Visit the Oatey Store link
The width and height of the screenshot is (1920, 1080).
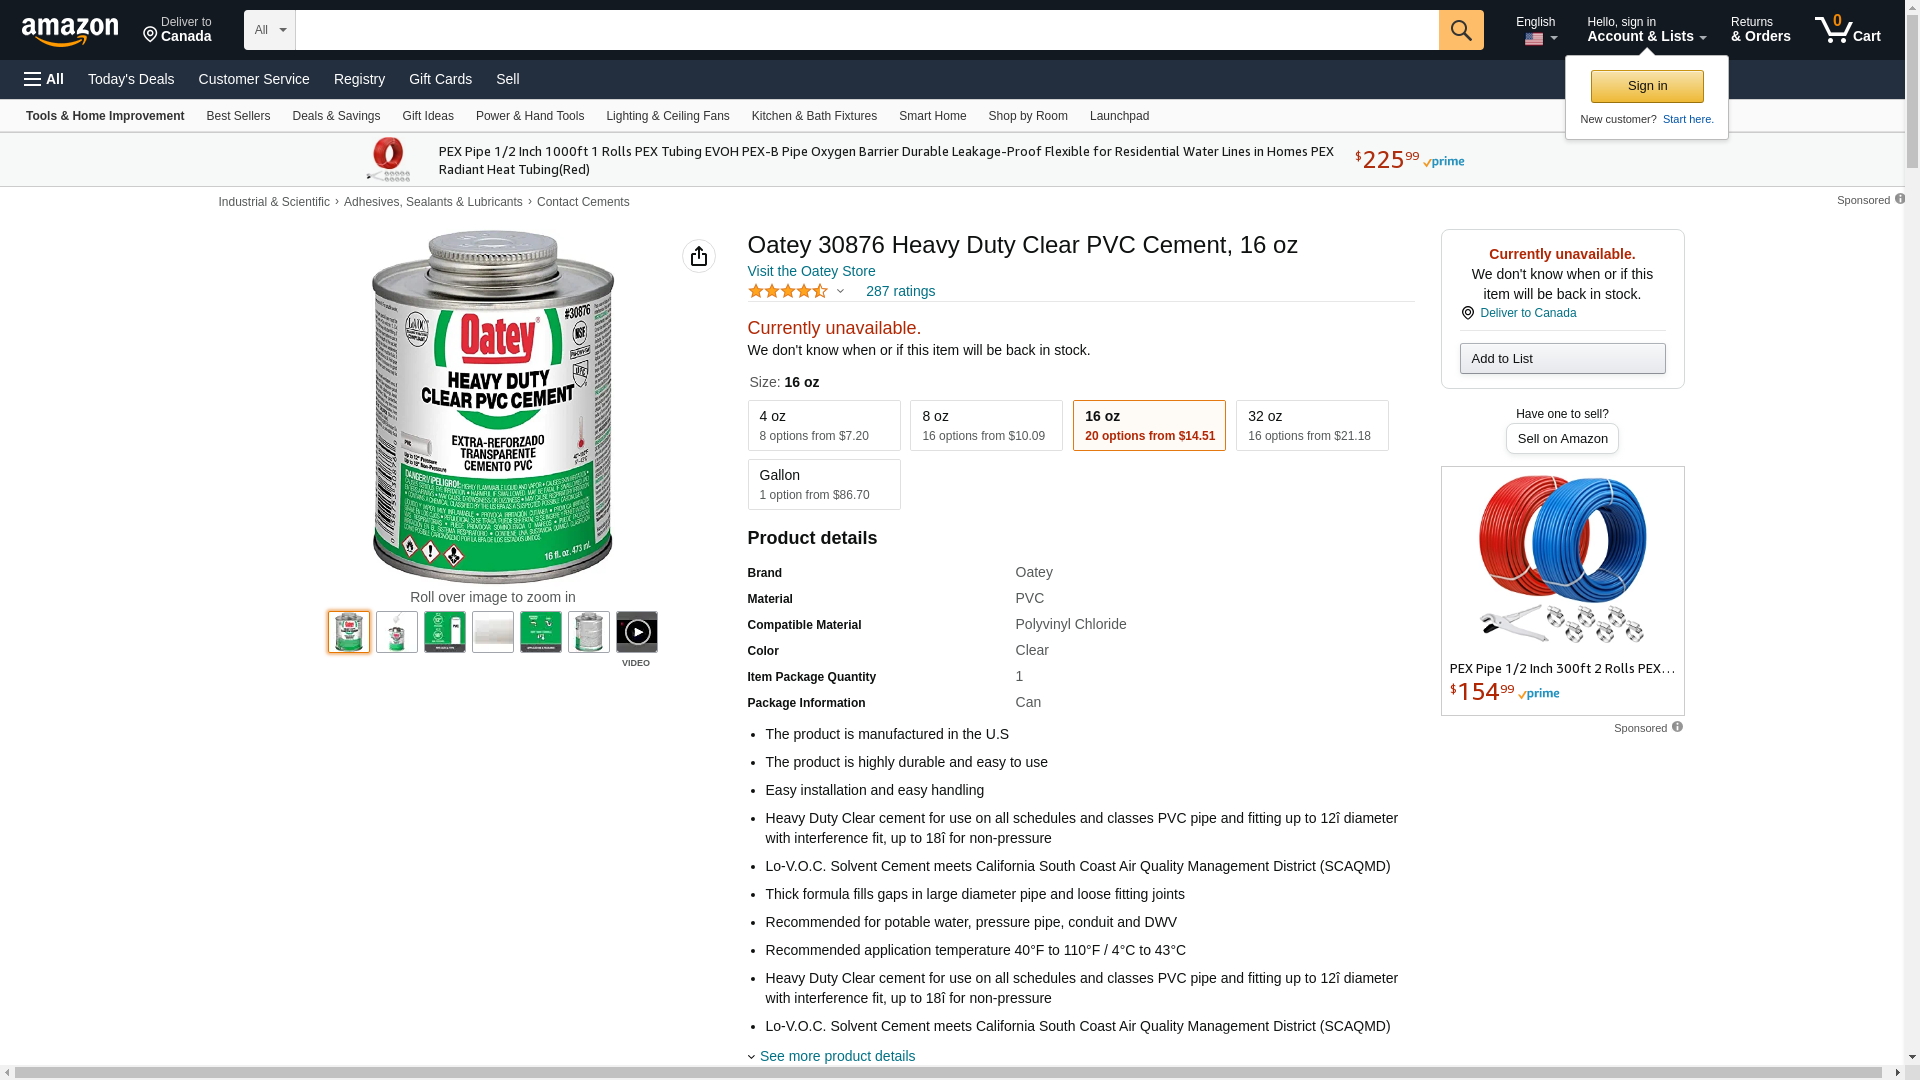coord(811,271)
